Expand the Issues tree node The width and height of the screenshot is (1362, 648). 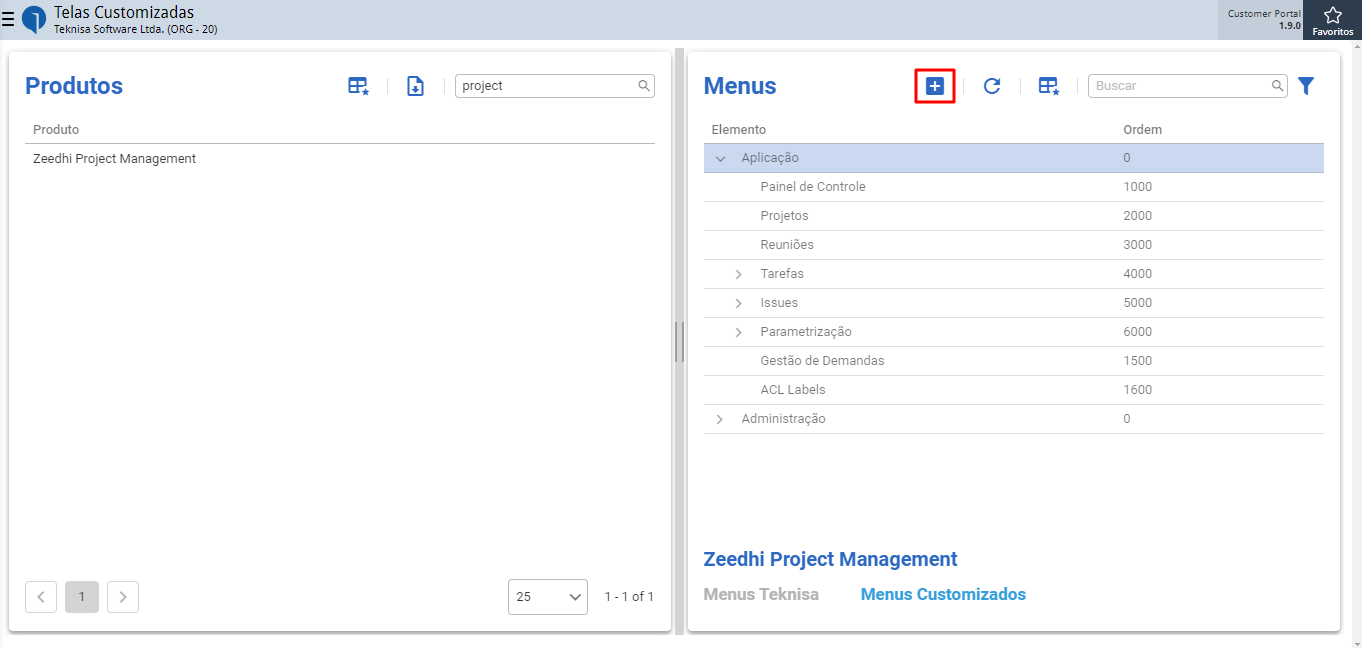739,303
